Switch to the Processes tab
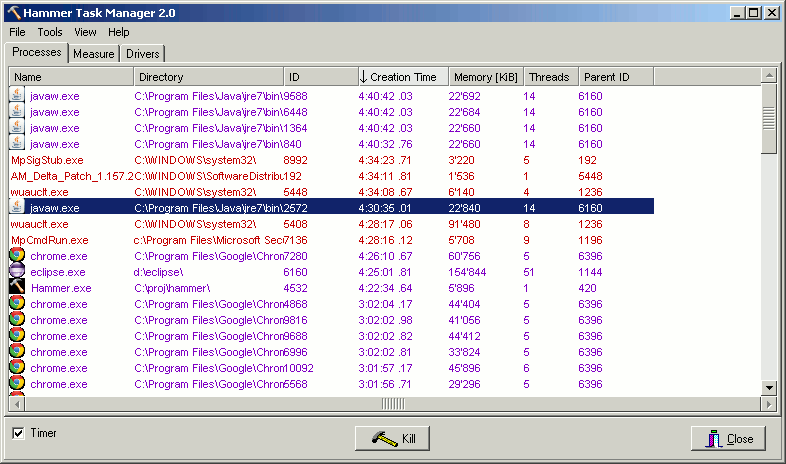Image resolution: width=786 pixels, height=464 pixels. coord(37,52)
